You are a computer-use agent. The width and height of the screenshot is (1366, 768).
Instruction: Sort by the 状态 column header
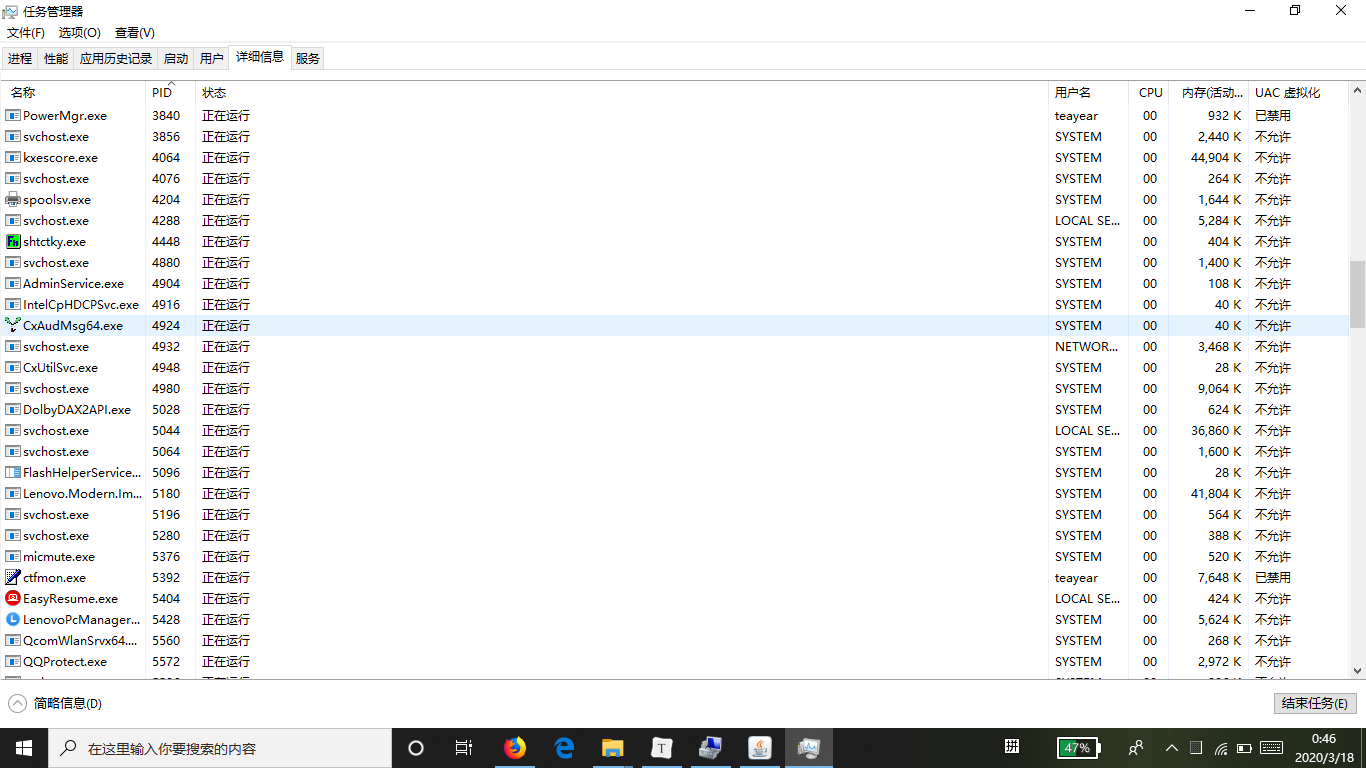(622, 92)
